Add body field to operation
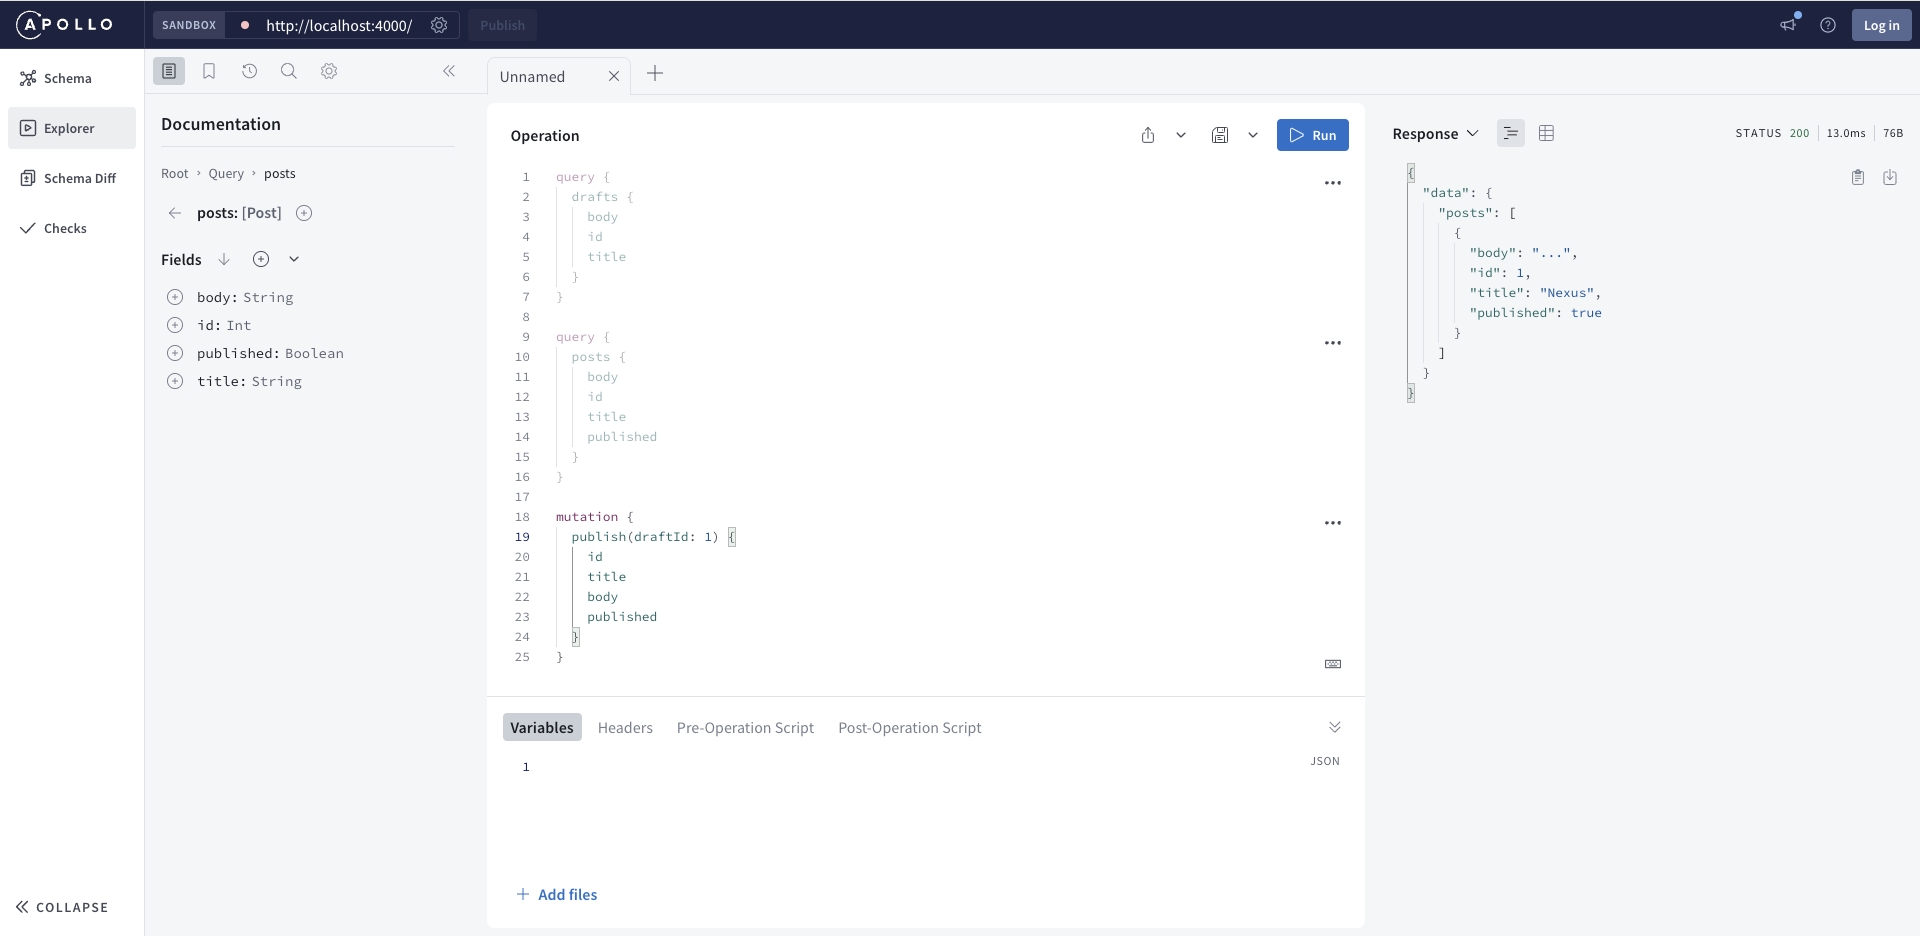The image size is (1920, 936). (x=175, y=297)
